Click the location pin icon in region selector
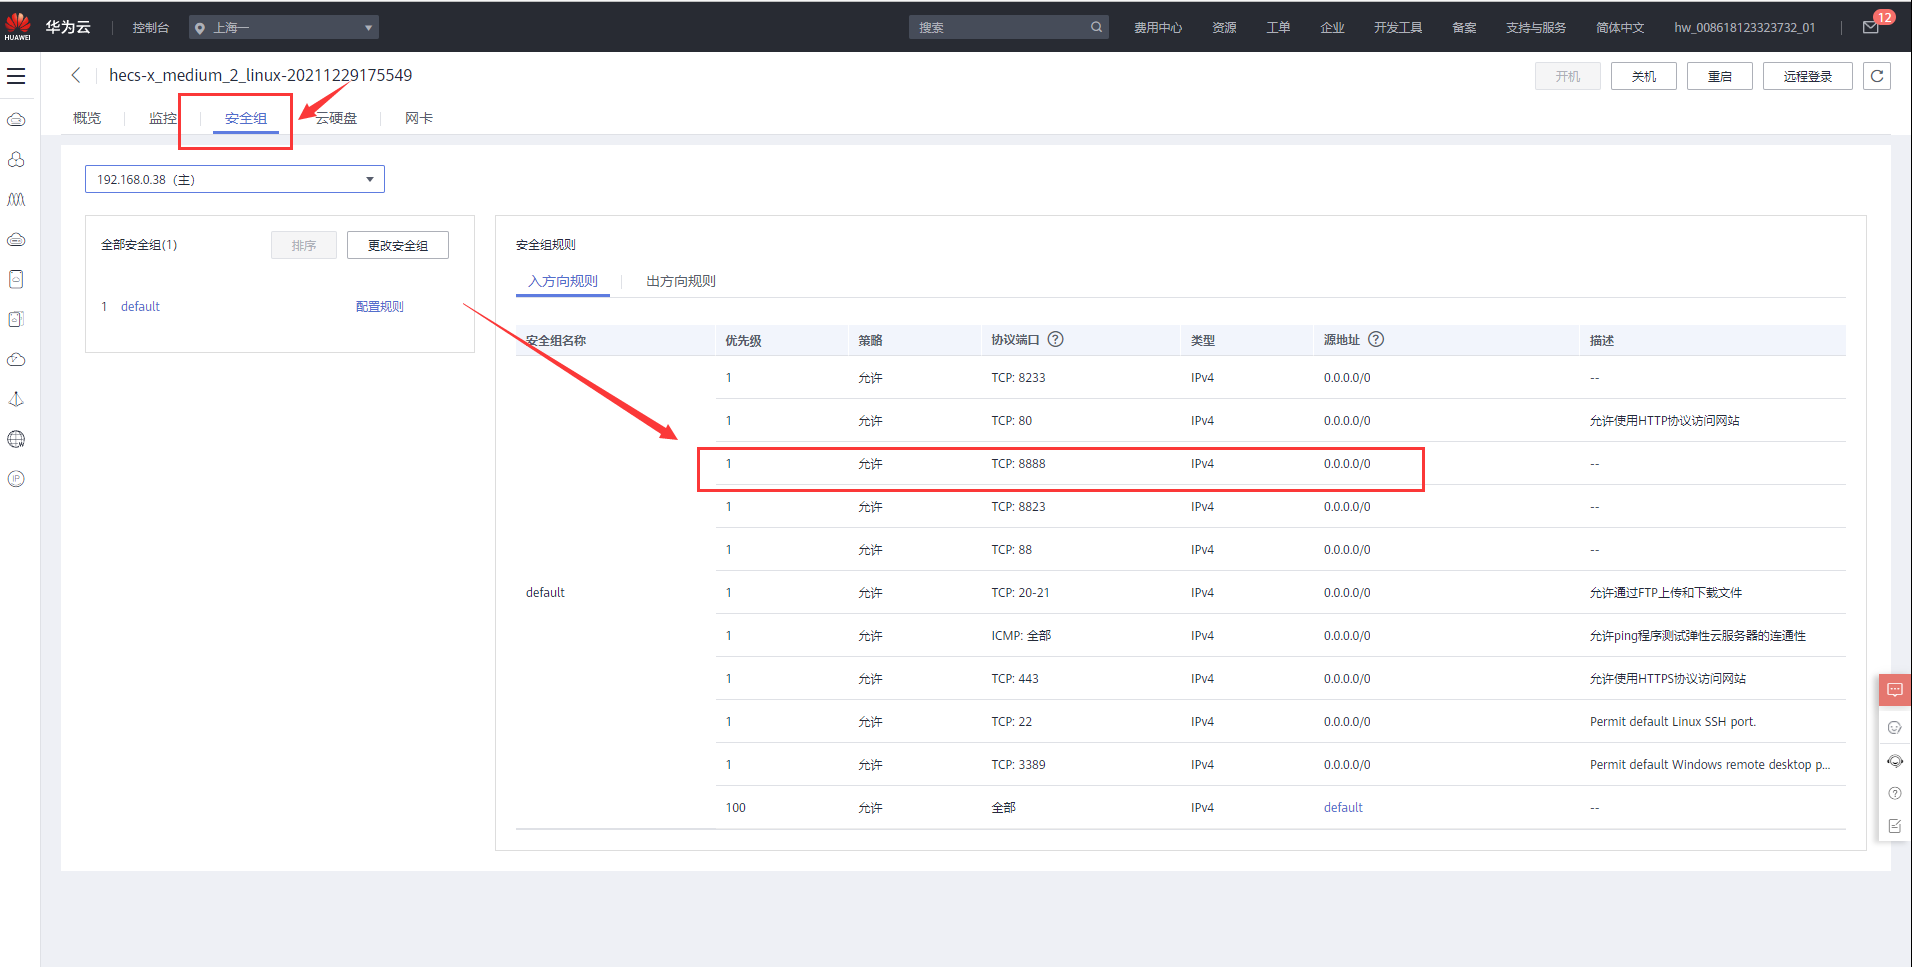This screenshot has width=1912, height=967. tap(200, 28)
